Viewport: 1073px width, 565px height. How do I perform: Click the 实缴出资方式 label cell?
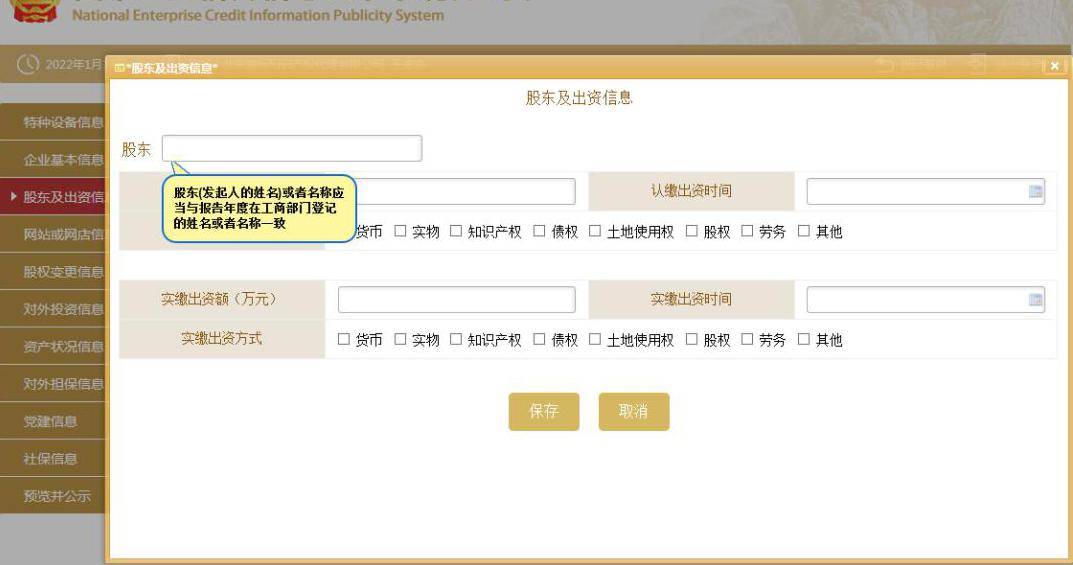222,339
